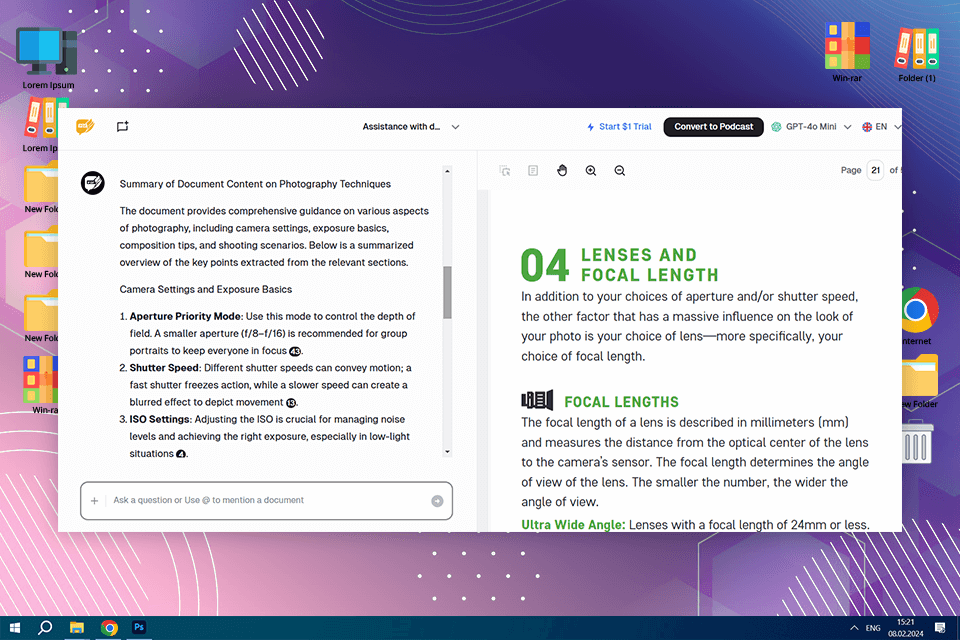960x640 pixels.
Task: Open the Windows Start menu
Action: [x=15, y=628]
